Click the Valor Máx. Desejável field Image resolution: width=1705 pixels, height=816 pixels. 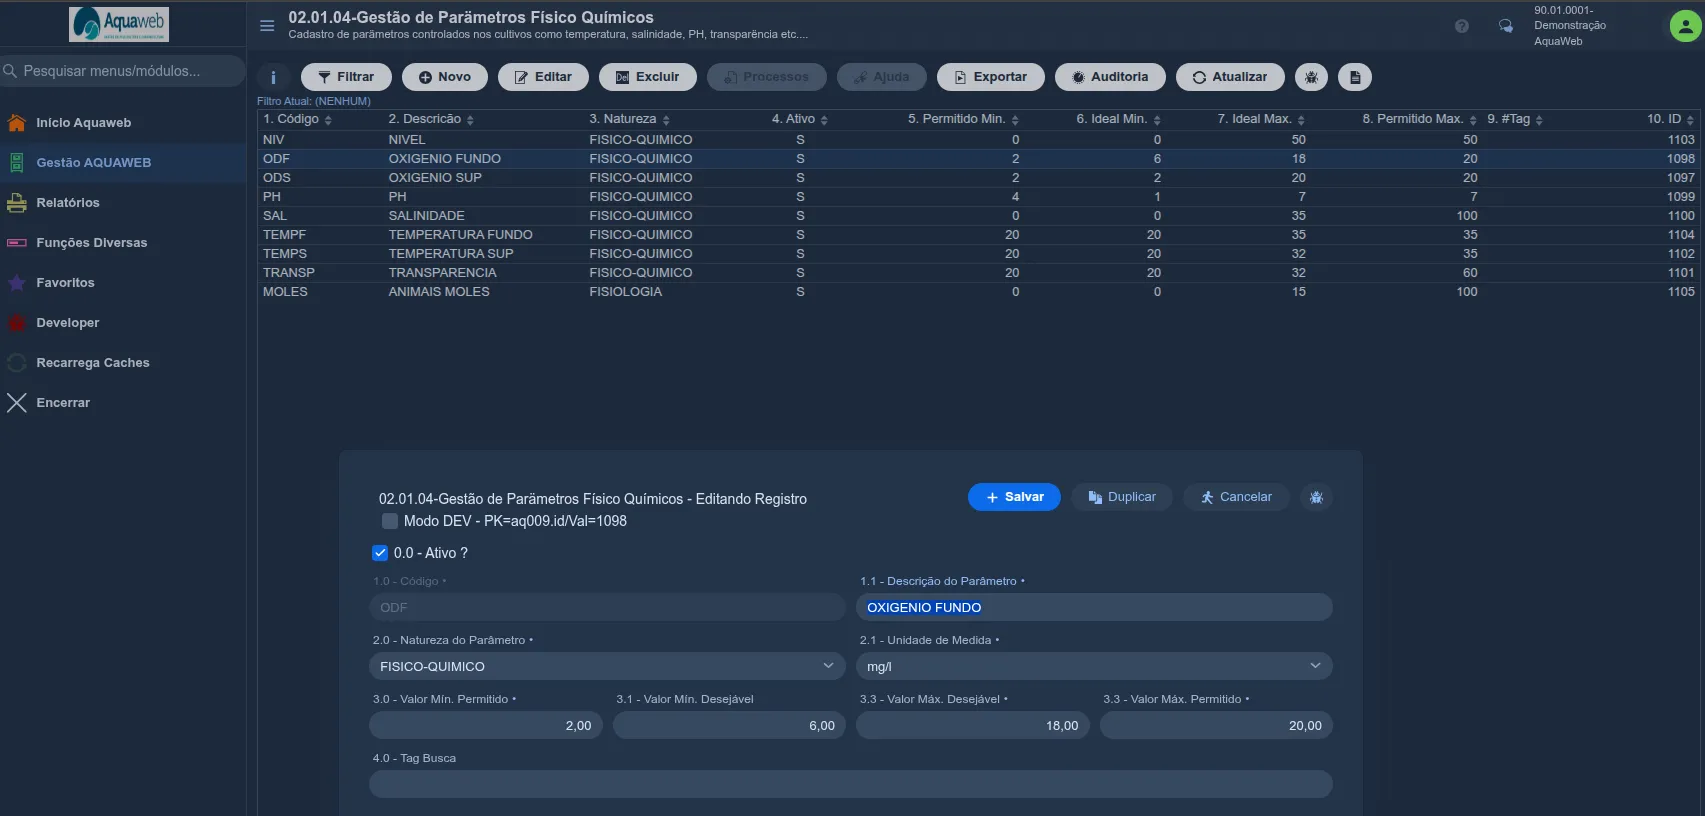(x=973, y=726)
